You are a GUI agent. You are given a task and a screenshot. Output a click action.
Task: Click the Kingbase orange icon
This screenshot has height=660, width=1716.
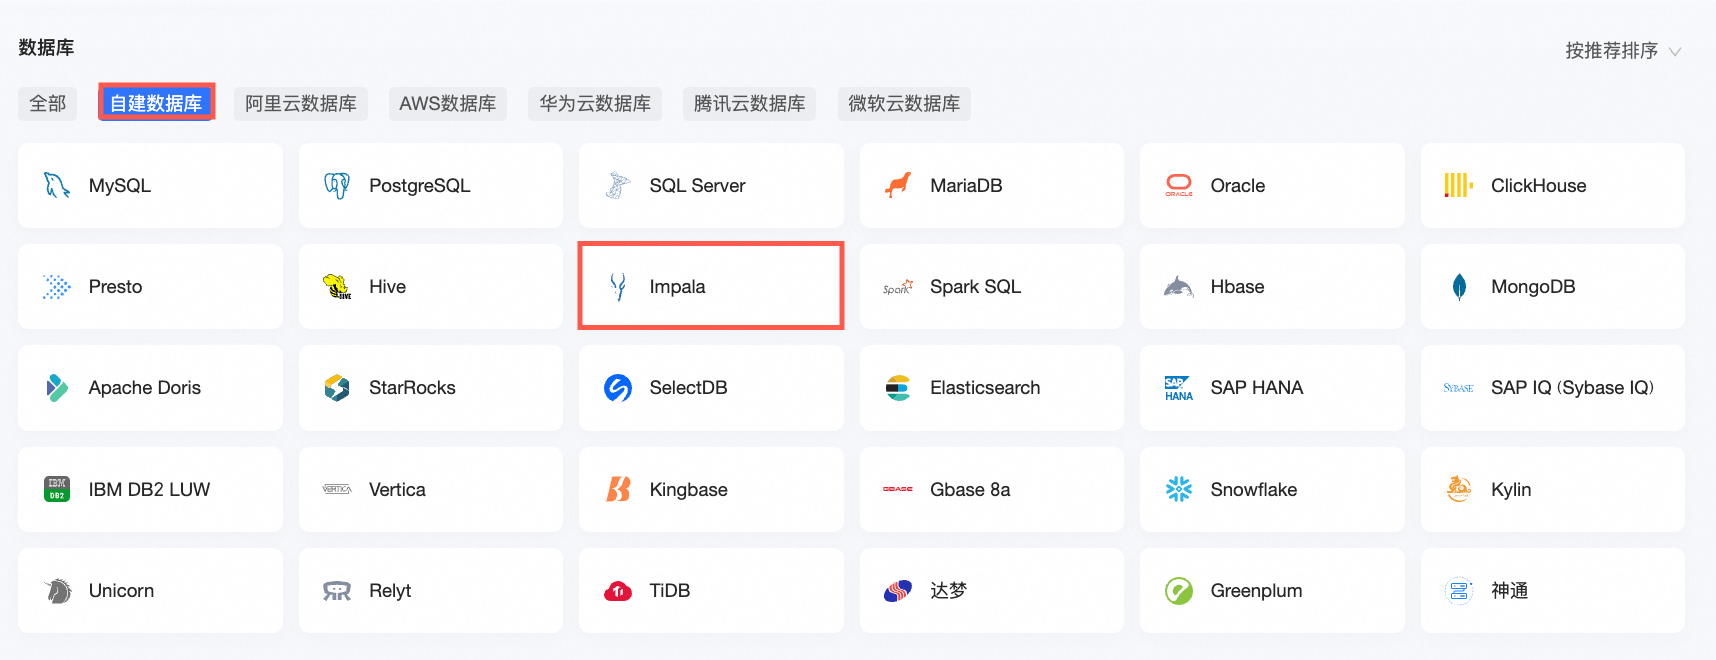(x=618, y=489)
